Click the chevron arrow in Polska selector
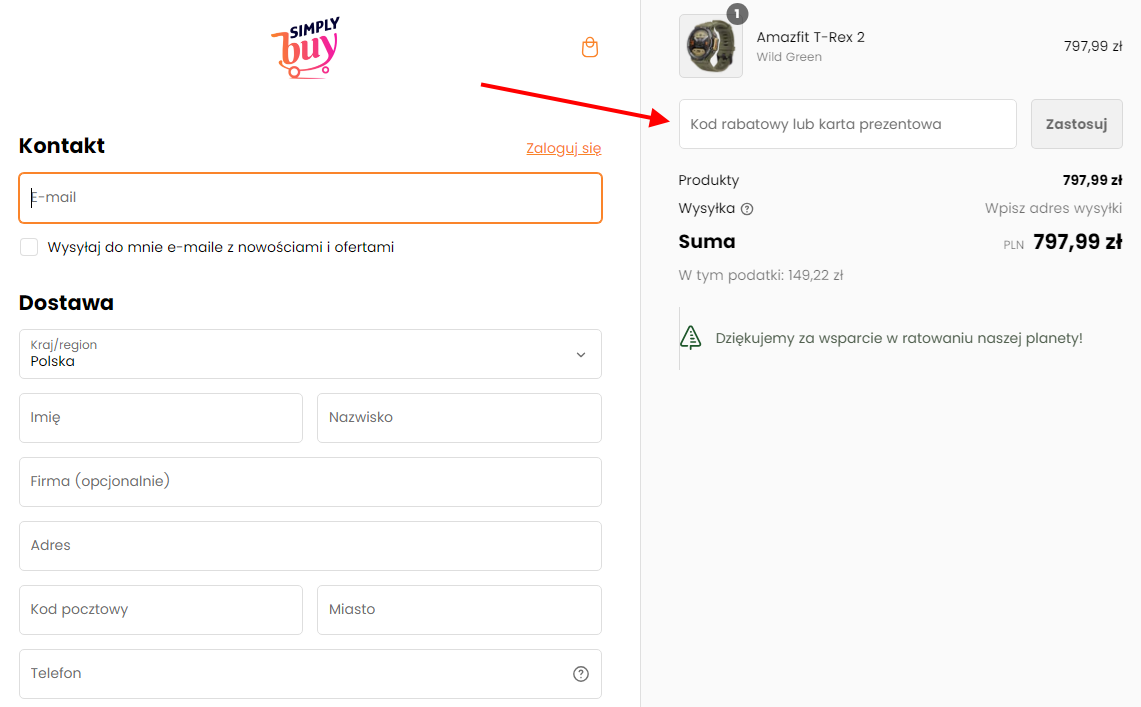Screen dimensions: 1141x707 (581, 355)
